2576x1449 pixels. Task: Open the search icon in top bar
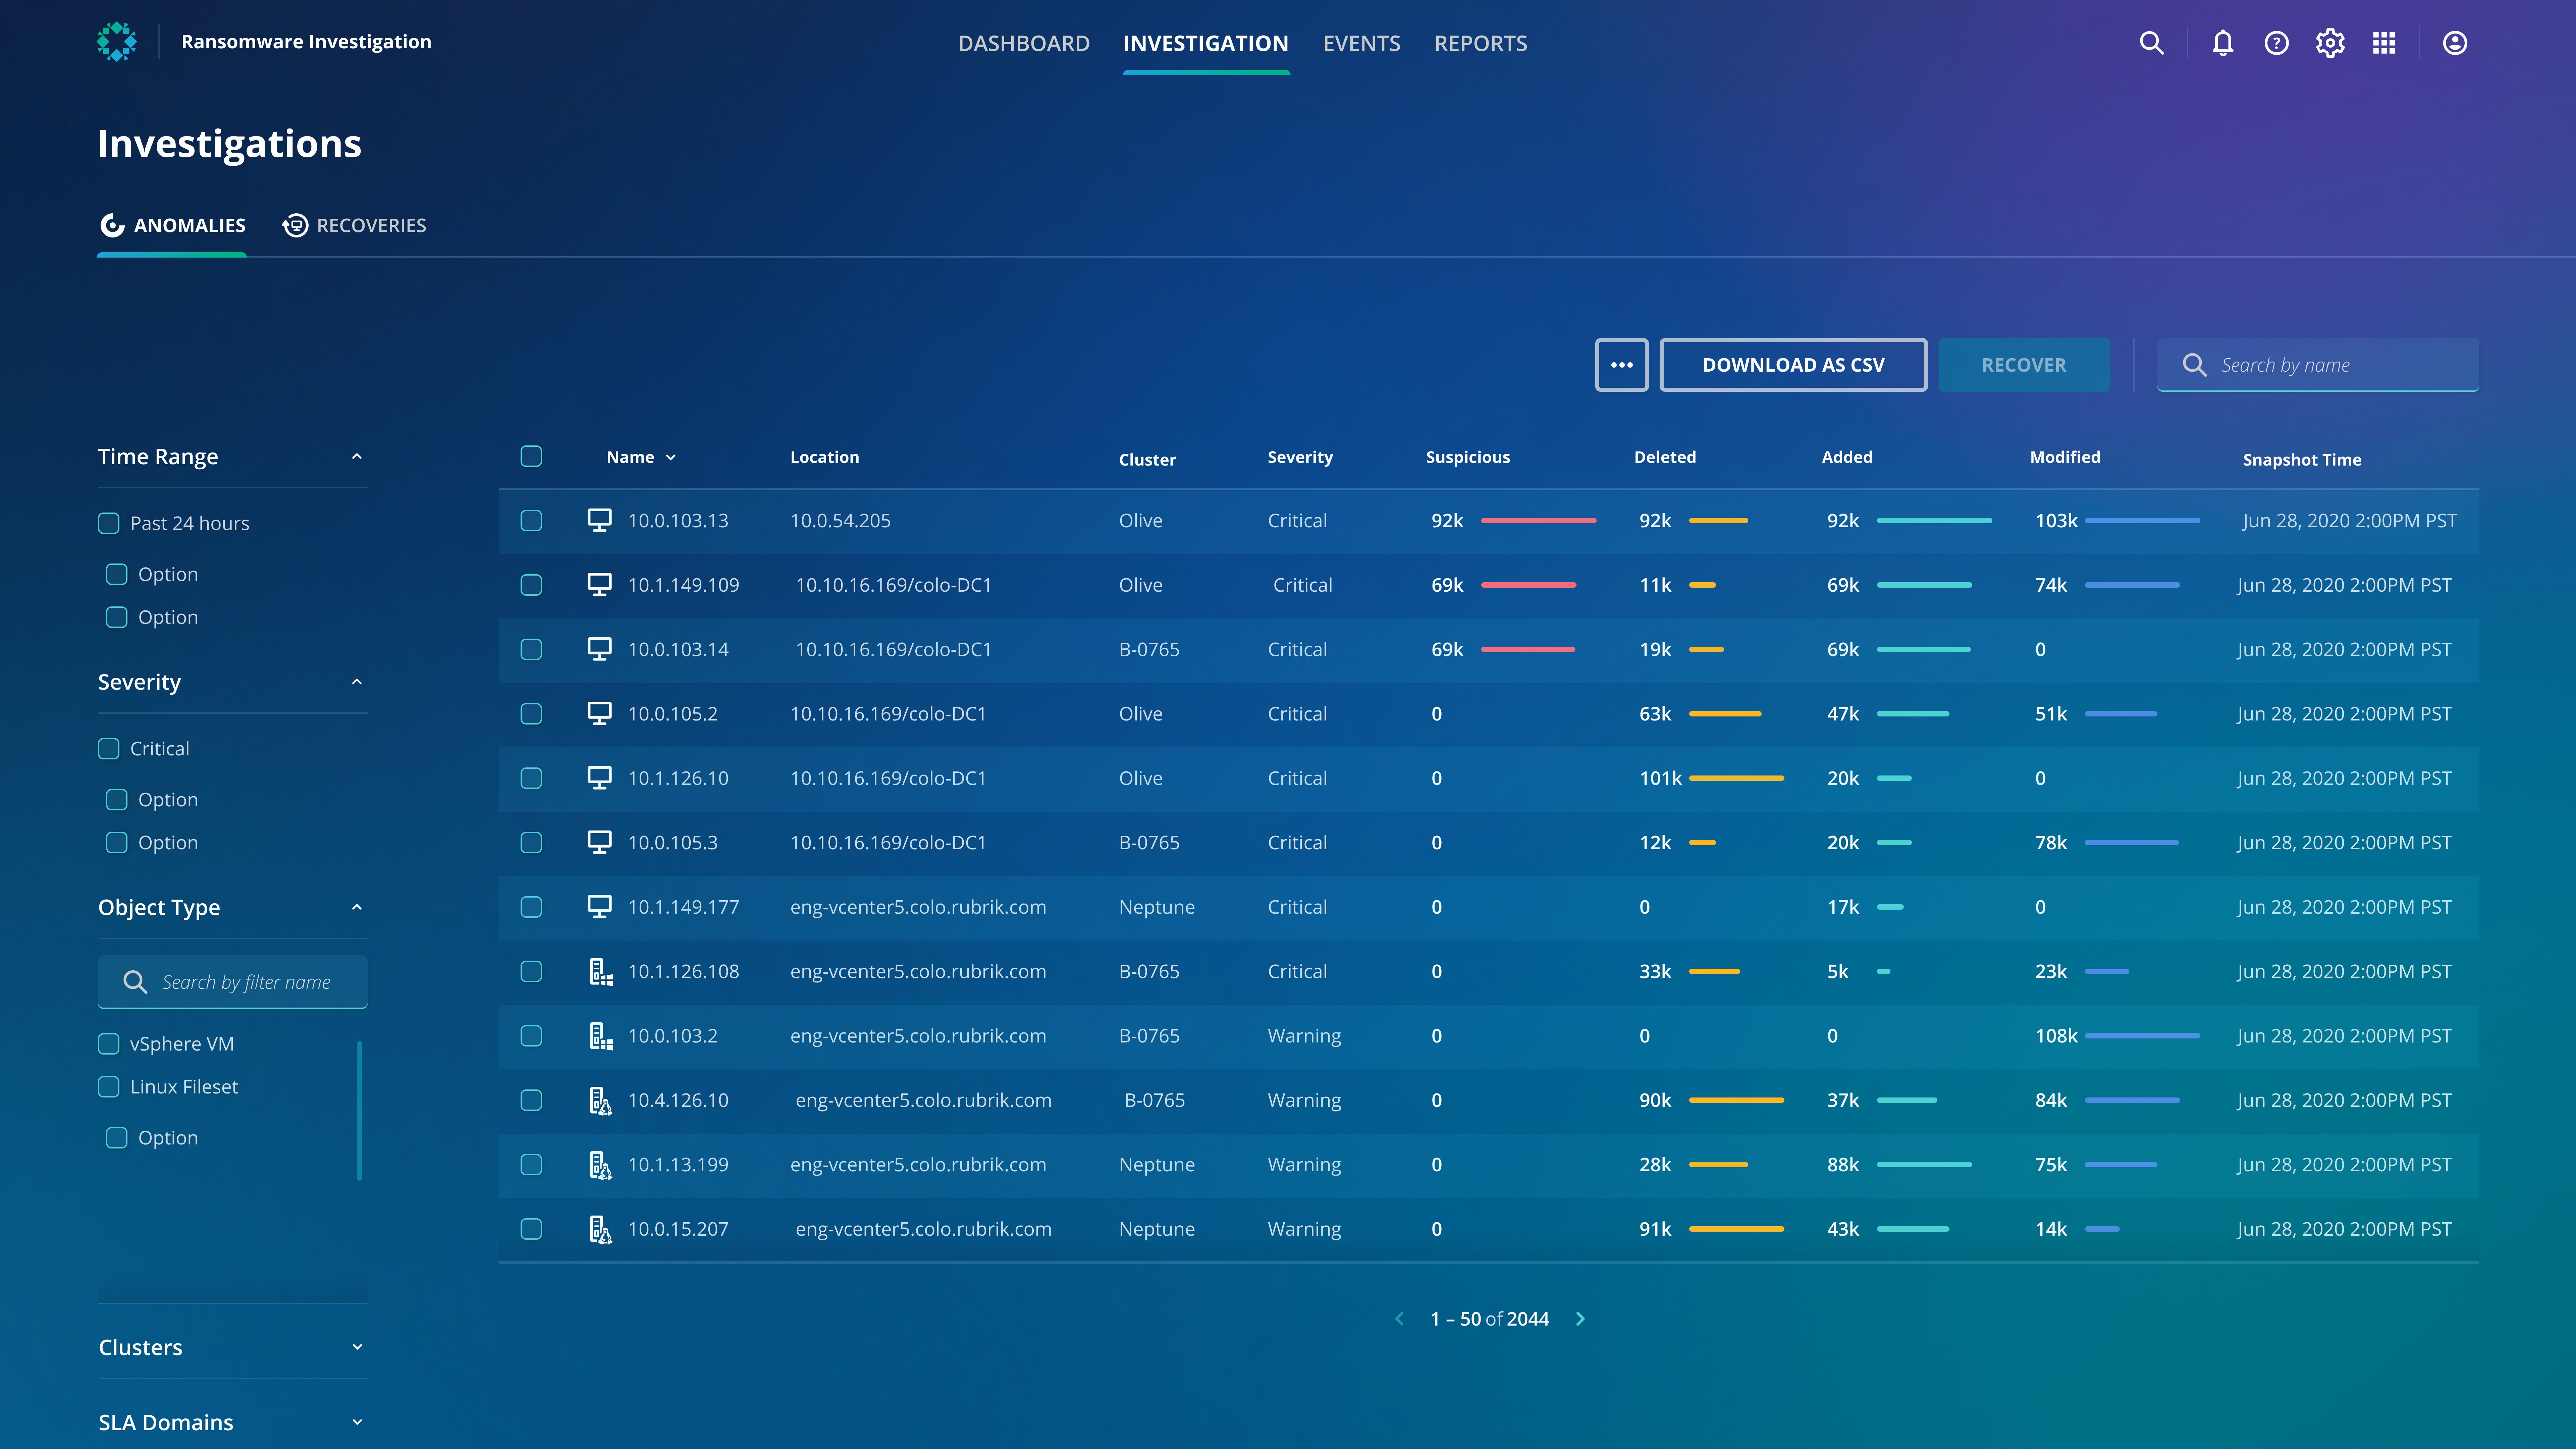point(2151,43)
